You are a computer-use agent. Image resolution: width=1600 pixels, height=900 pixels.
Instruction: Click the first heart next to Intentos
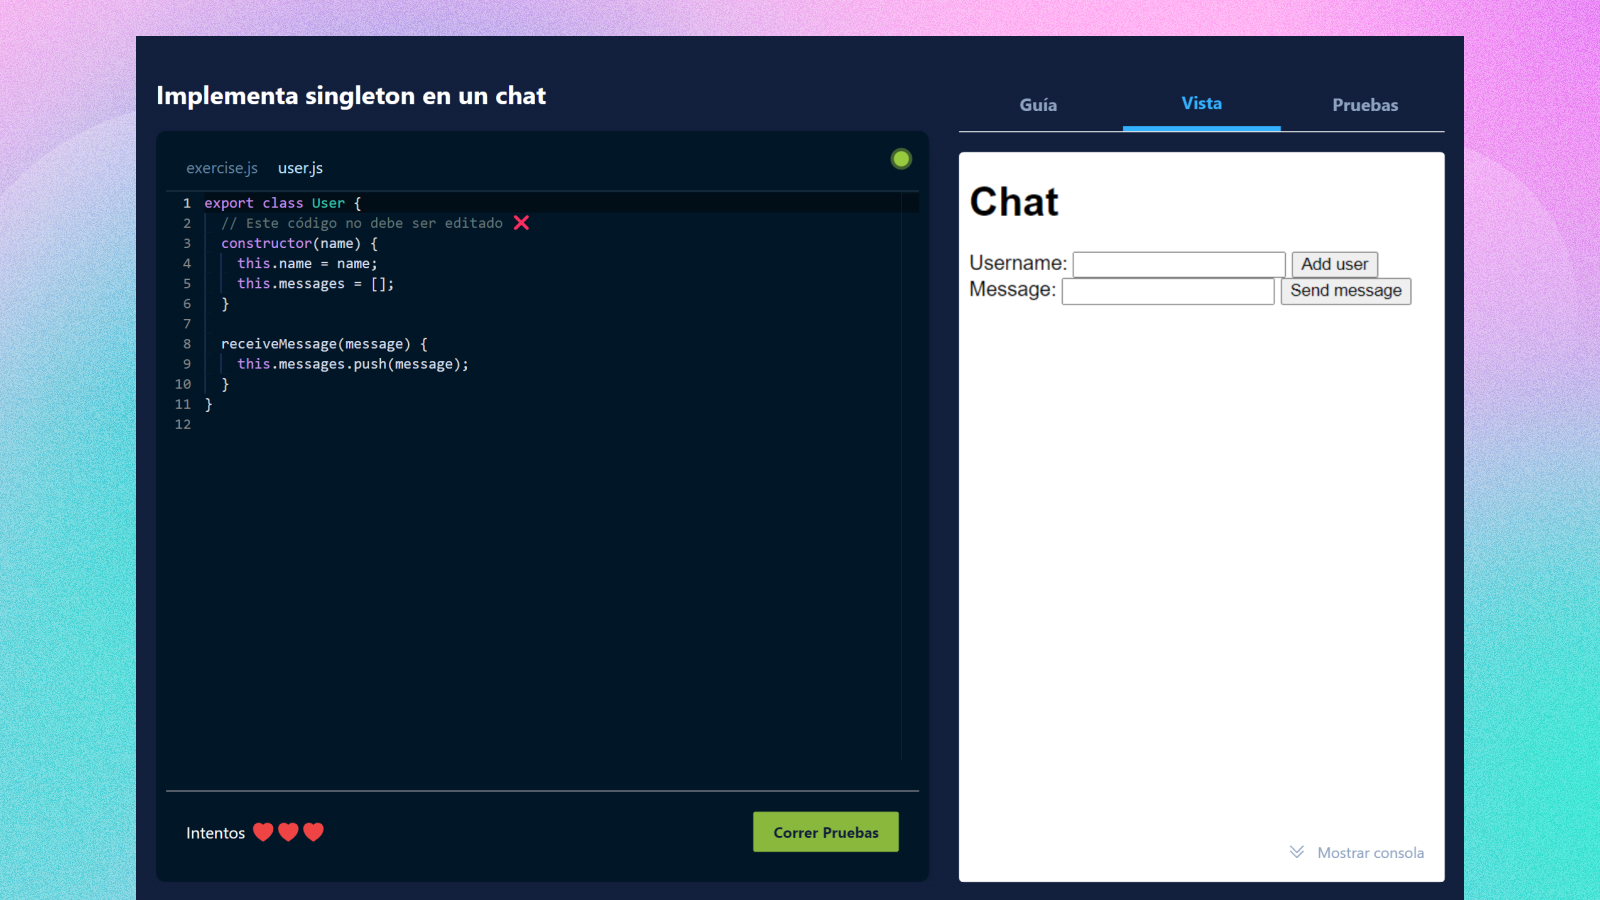(x=263, y=832)
